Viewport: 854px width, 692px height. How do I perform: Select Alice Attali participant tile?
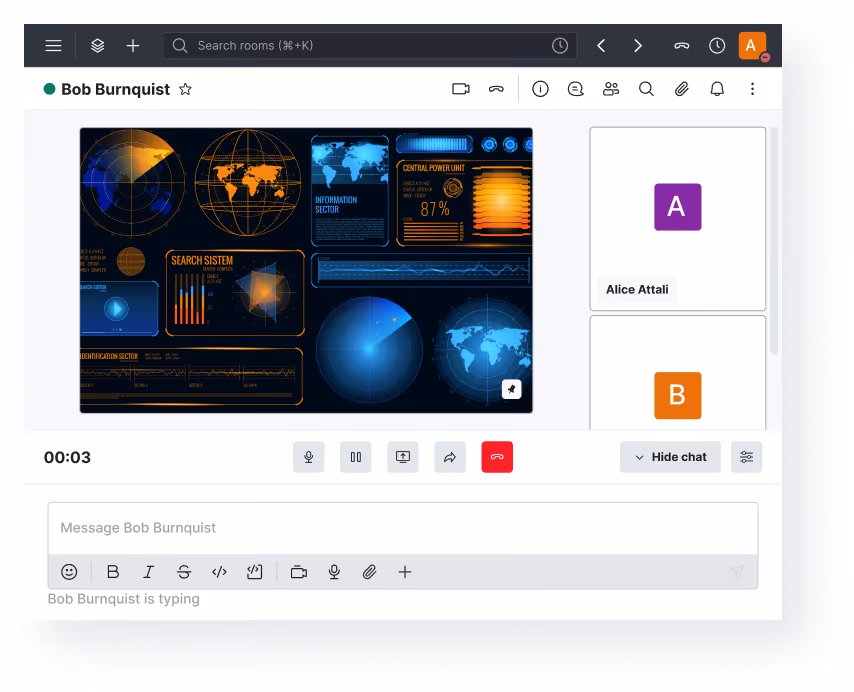(678, 219)
